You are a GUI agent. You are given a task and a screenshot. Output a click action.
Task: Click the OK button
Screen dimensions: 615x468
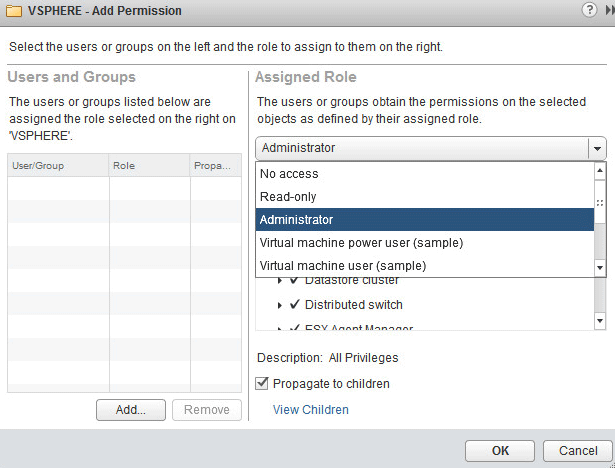click(500, 451)
